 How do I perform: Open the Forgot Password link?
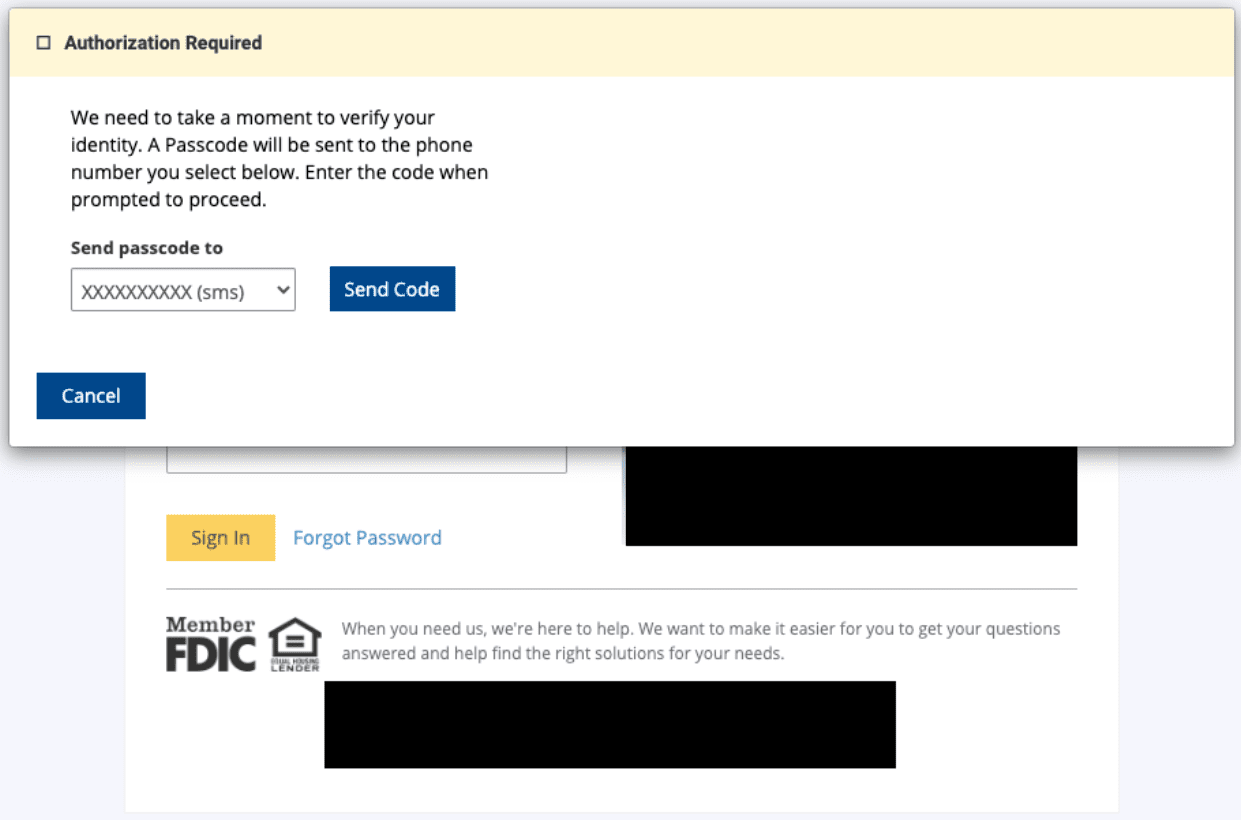[x=367, y=538]
